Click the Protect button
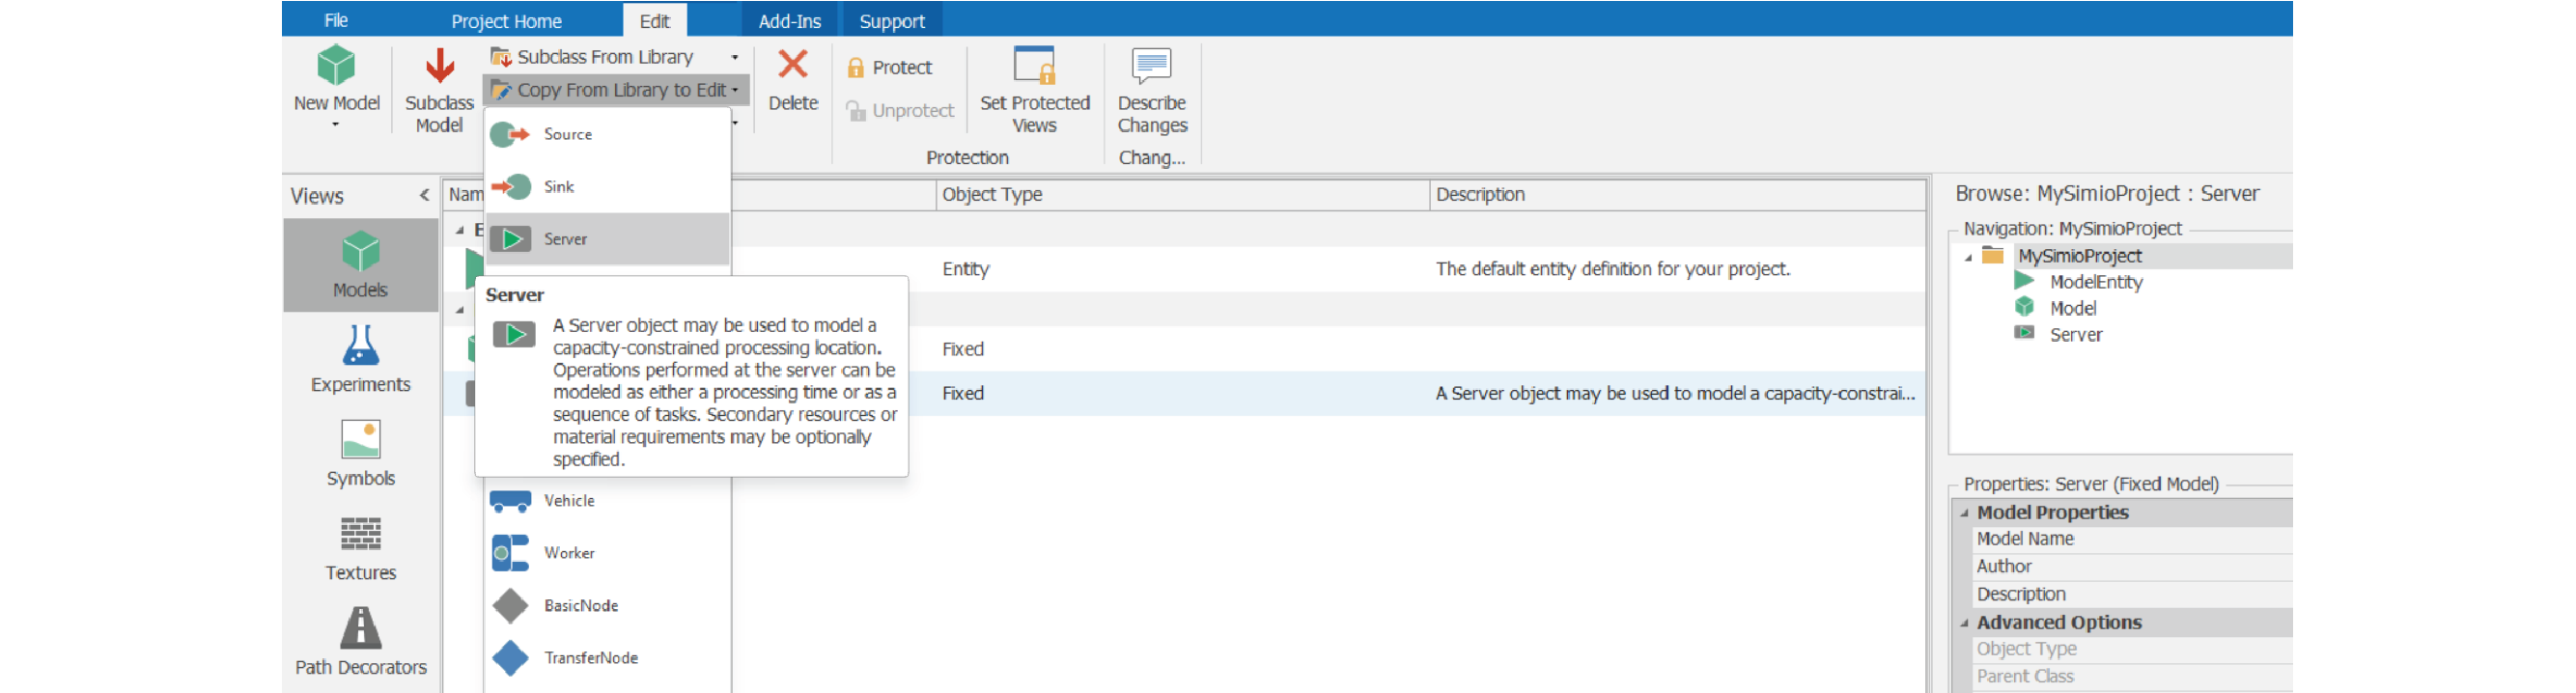 [x=889, y=68]
